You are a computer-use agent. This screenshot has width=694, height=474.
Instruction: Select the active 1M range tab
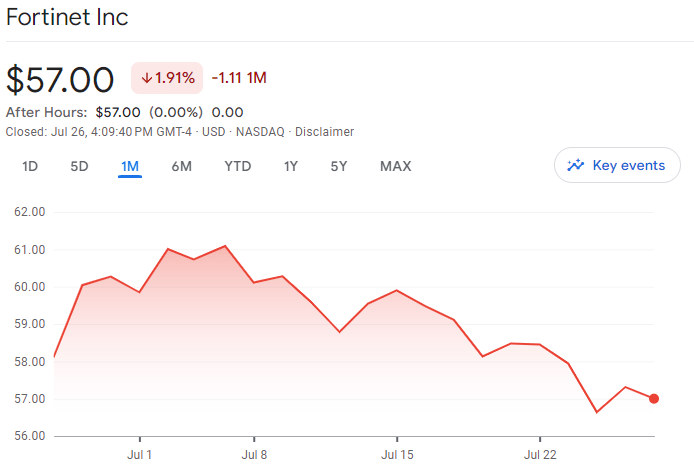point(130,166)
